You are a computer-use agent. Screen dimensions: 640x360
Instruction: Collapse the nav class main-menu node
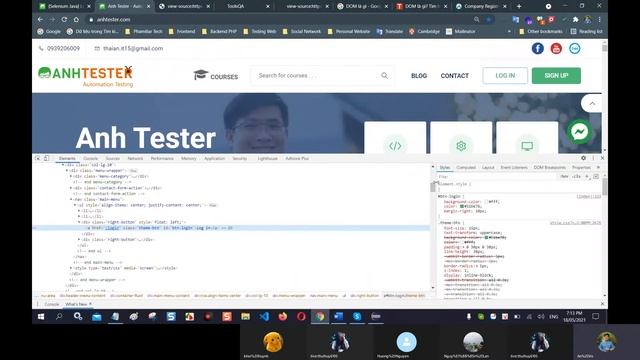click(x=71, y=199)
